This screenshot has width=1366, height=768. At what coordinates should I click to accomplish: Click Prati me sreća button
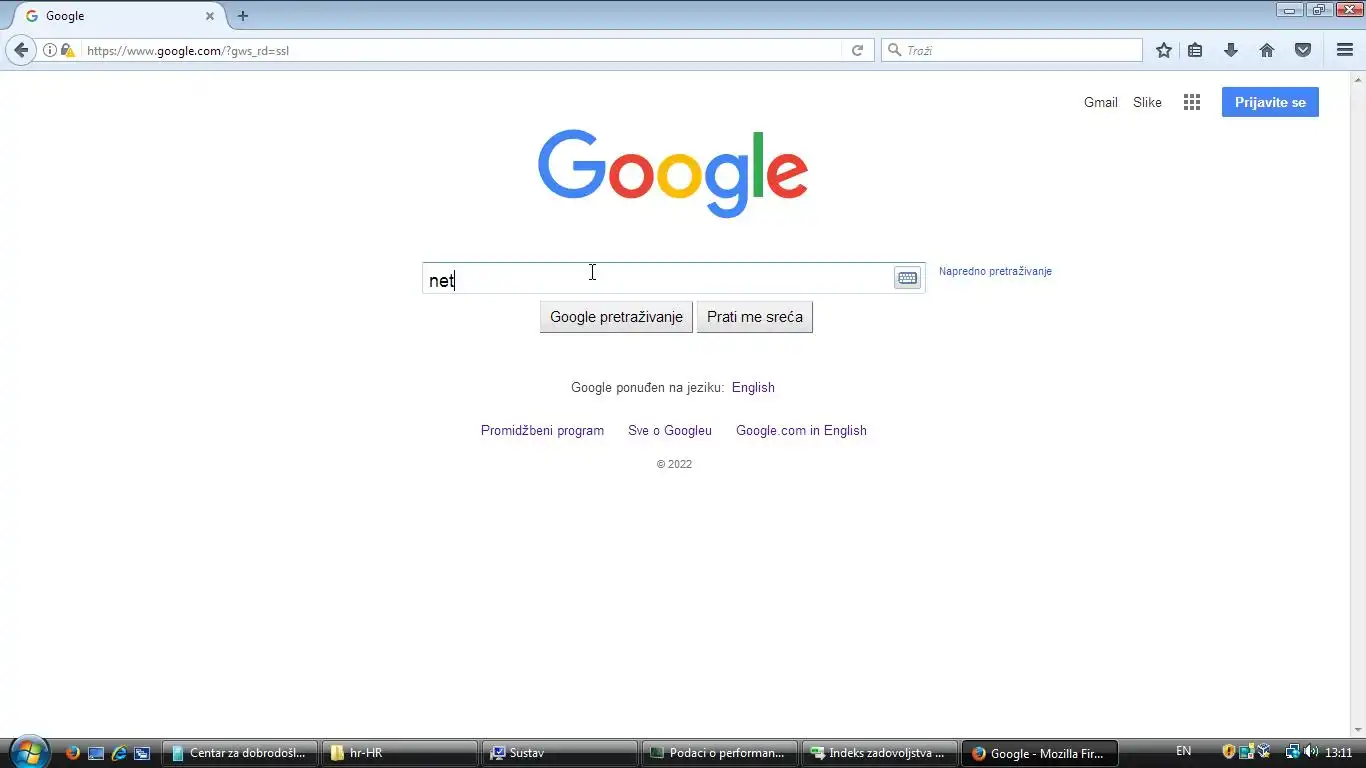[x=755, y=317]
